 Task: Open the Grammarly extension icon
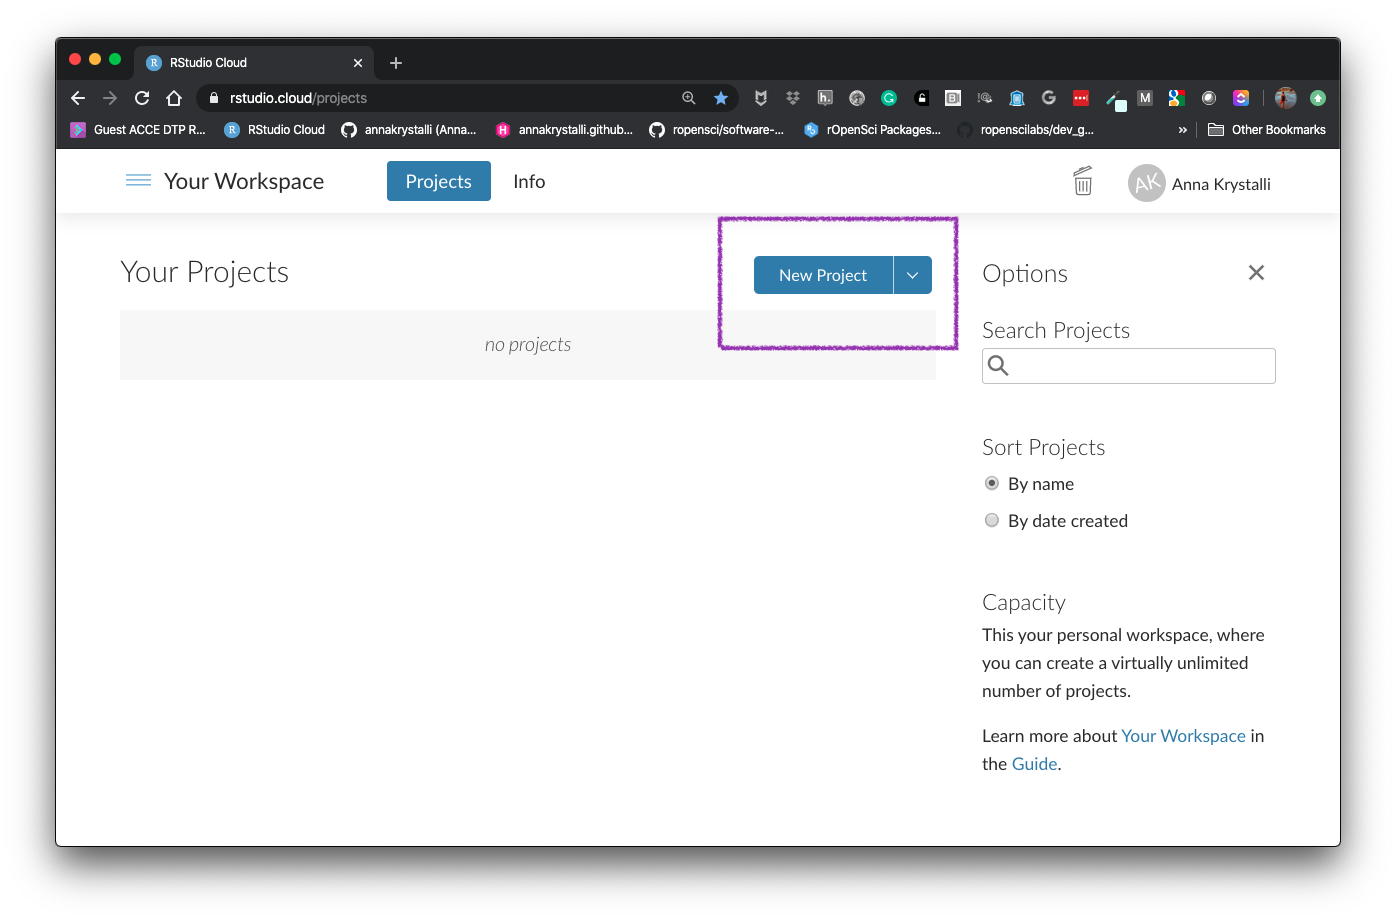coord(889,98)
